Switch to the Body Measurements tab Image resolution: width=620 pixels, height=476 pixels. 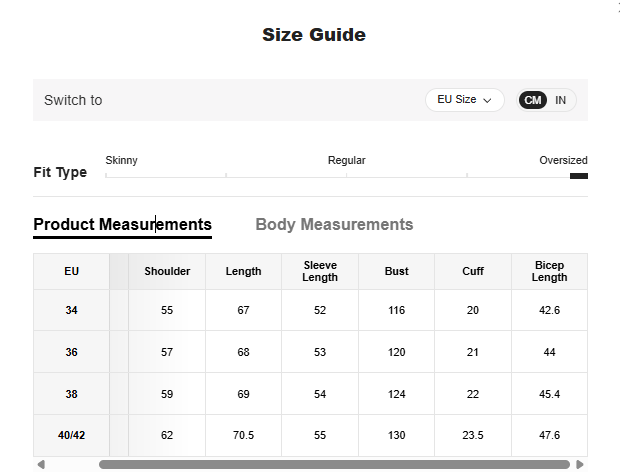[x=334, y=224]
